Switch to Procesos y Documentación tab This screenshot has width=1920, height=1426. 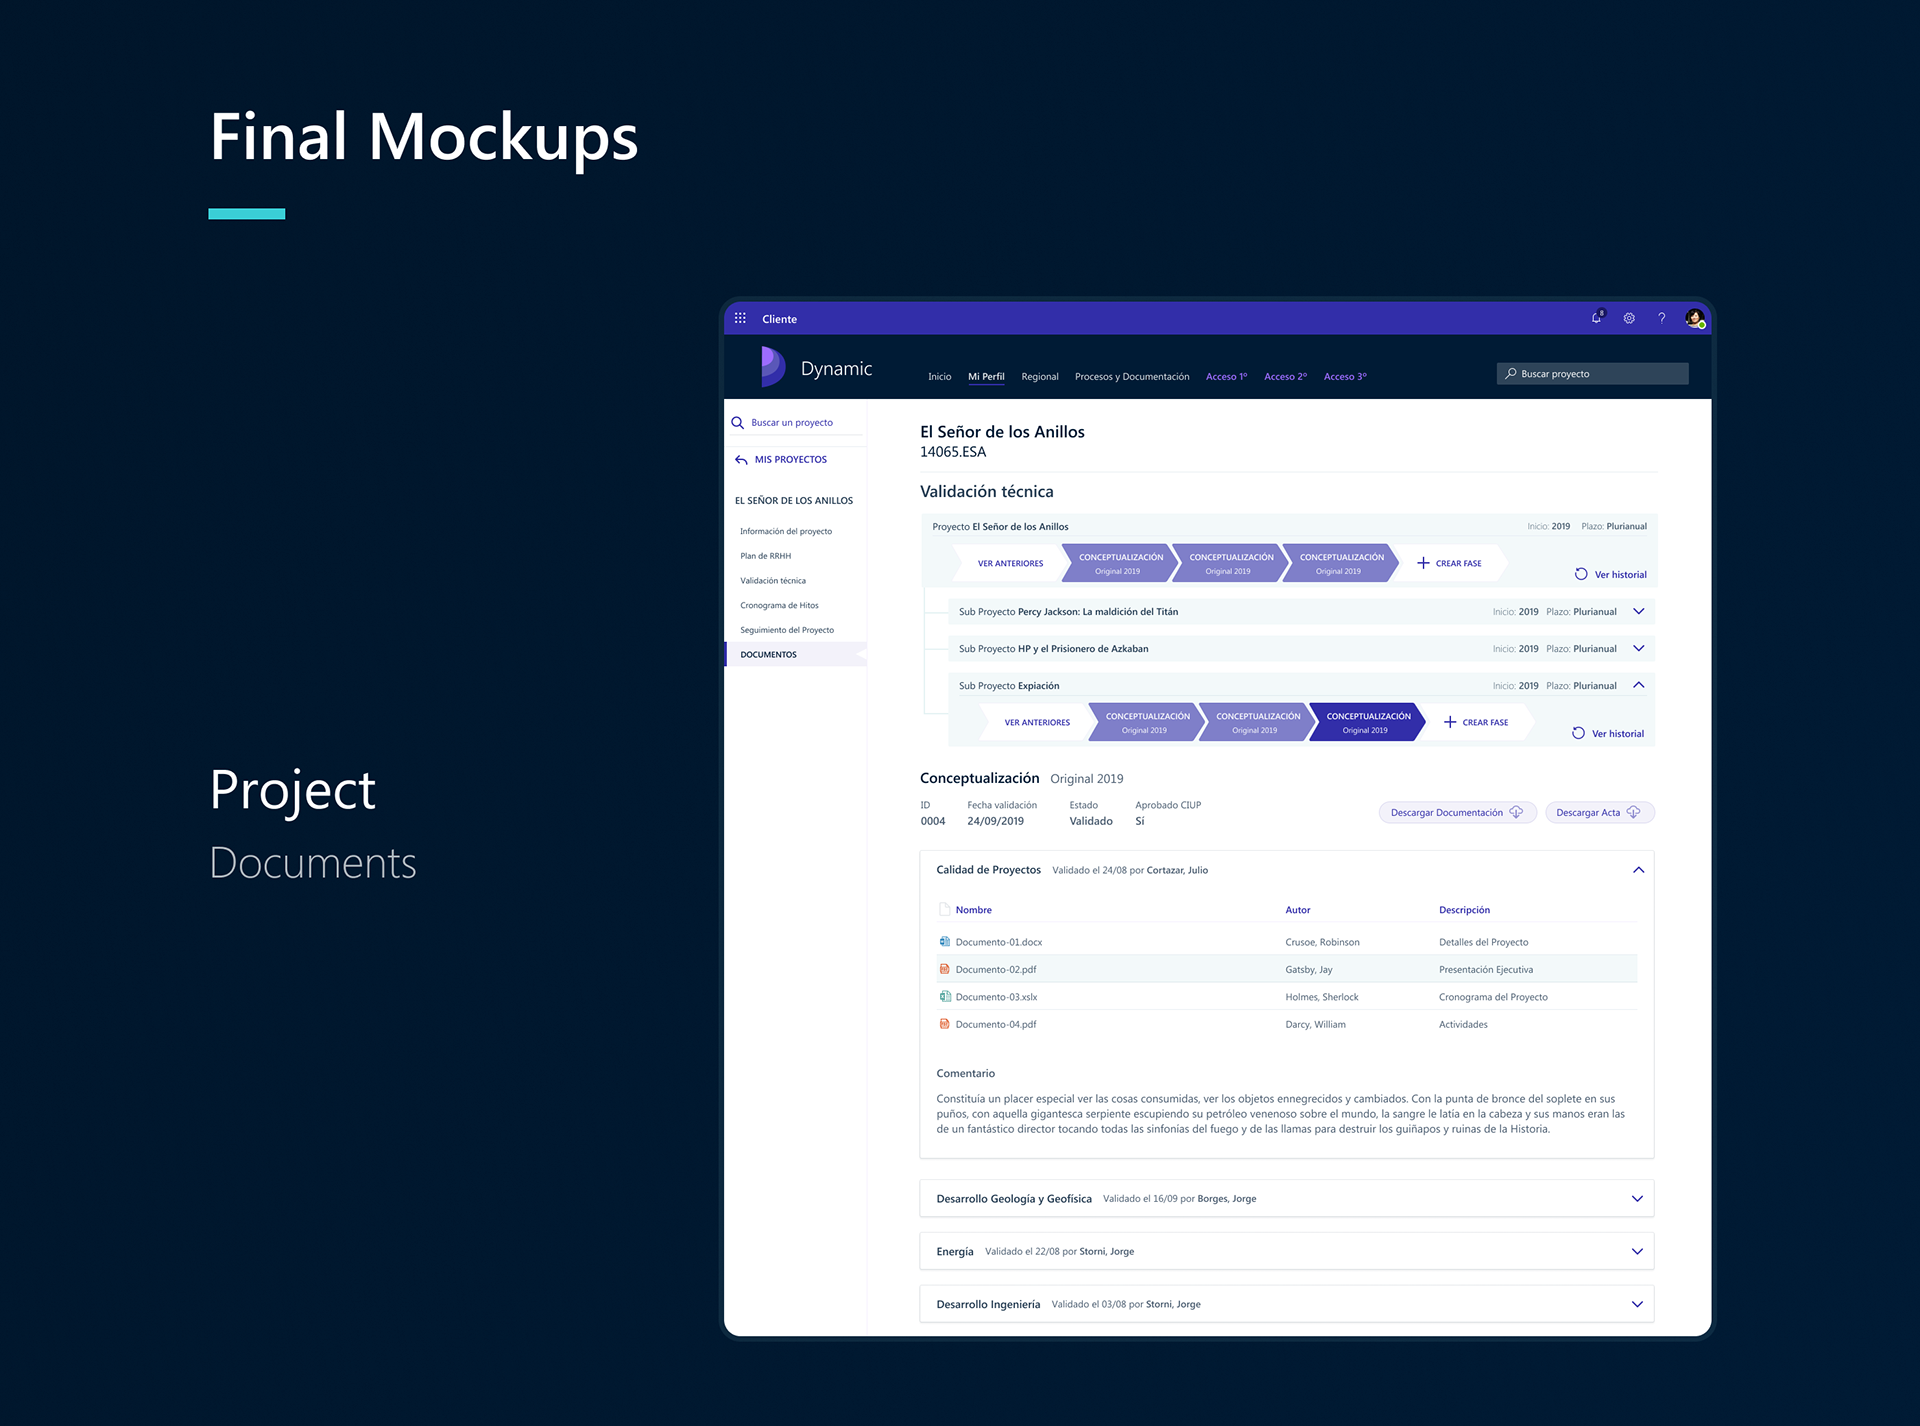coord(1131,377)
